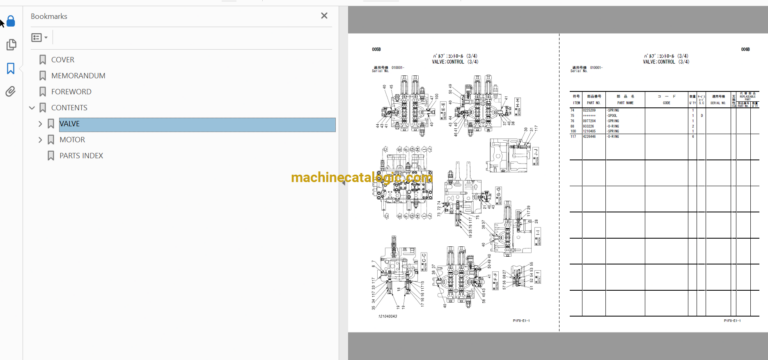Click the bookmark icon beside MOTOR
This screenshot has width=768, height=360.
tap(50, 140)
